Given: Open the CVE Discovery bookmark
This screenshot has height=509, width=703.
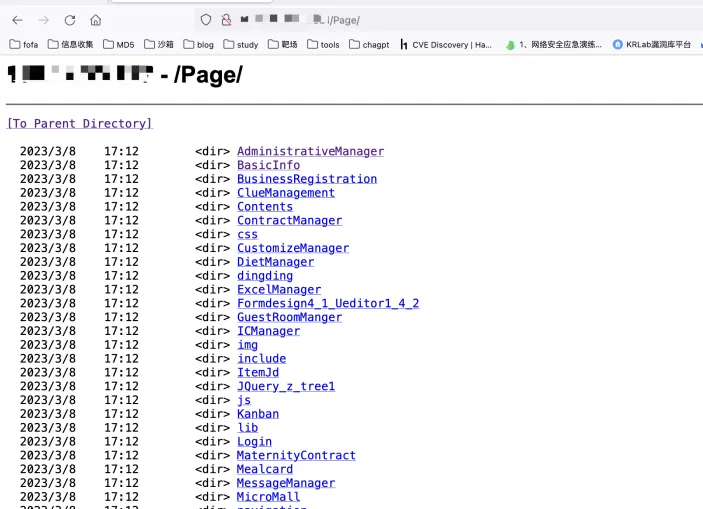Looking at the screenshot, I should (446, 44).
